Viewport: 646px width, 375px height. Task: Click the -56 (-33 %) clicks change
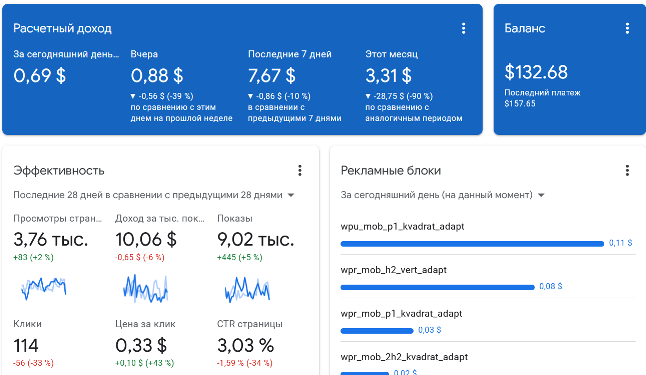click(33, 363)
